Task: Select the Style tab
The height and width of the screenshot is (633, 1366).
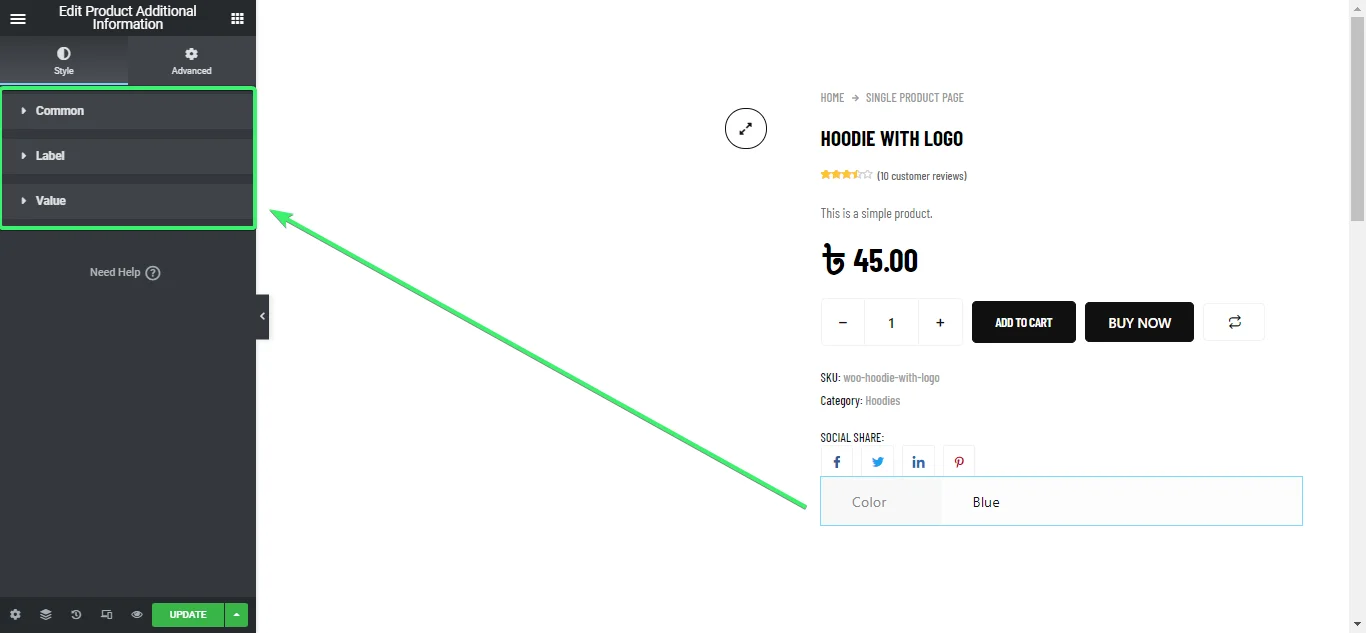Action: point(64,61)
